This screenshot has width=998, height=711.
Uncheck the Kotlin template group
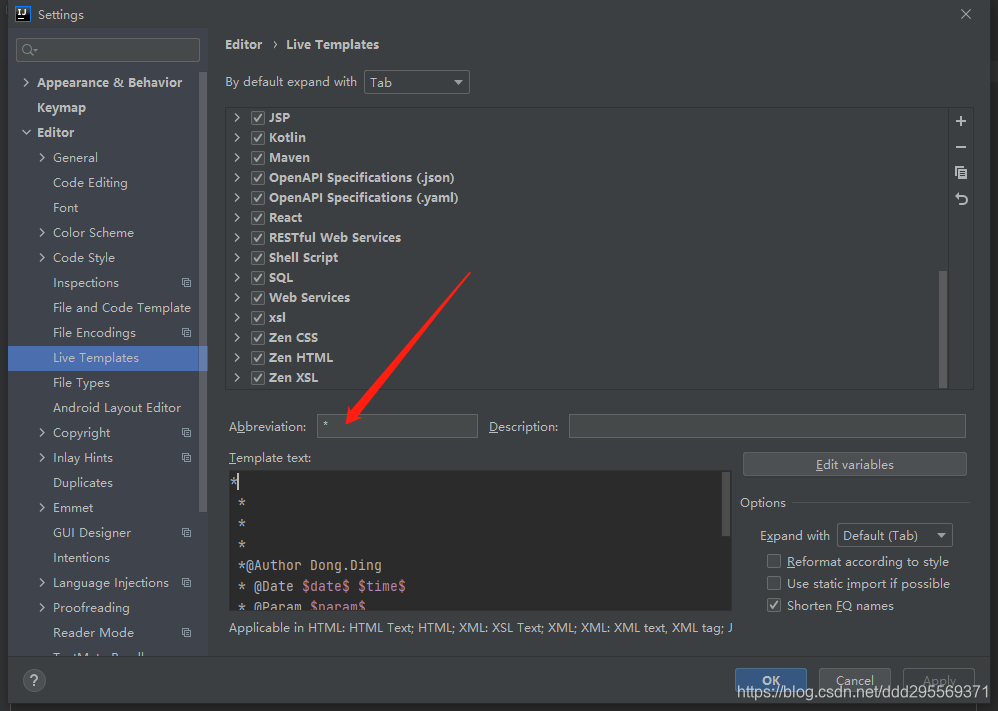click(258, 137)
